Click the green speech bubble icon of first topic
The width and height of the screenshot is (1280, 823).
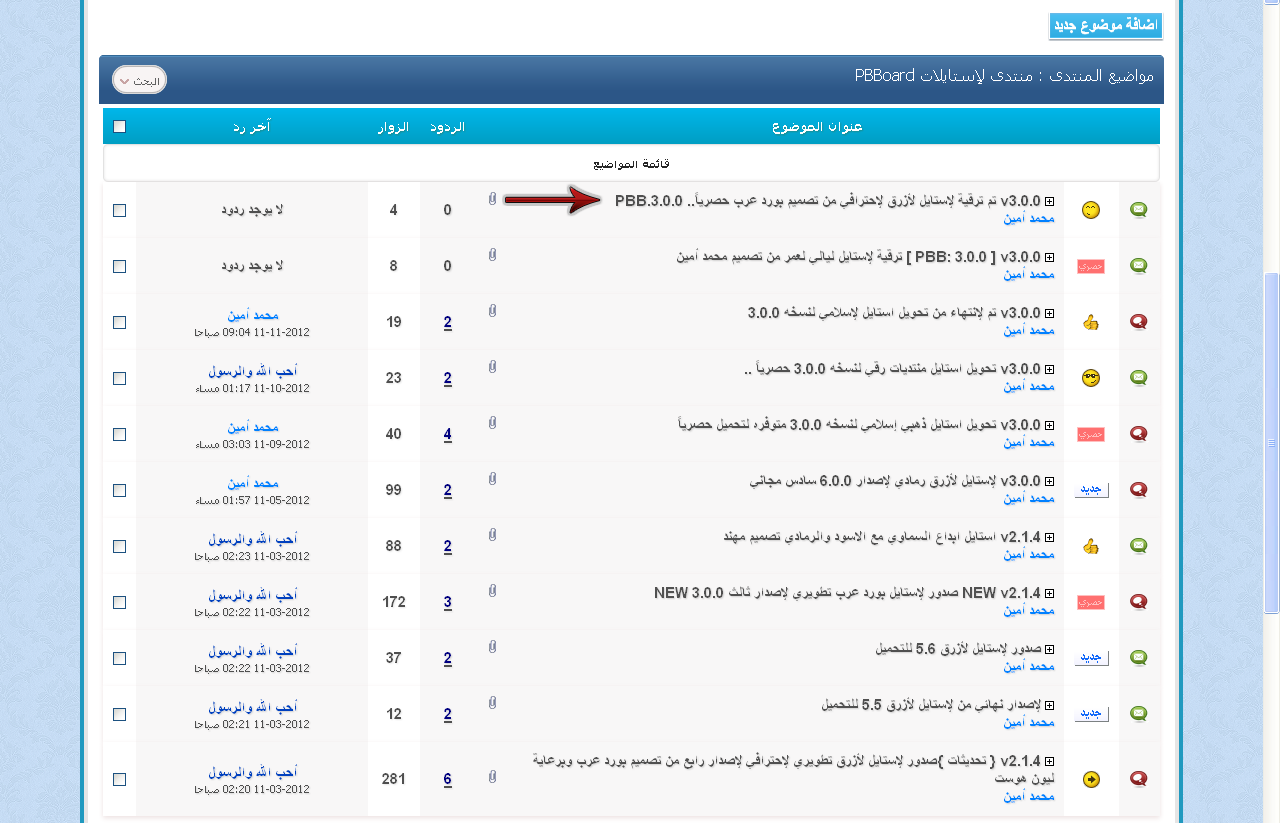tap(1138, 210)
